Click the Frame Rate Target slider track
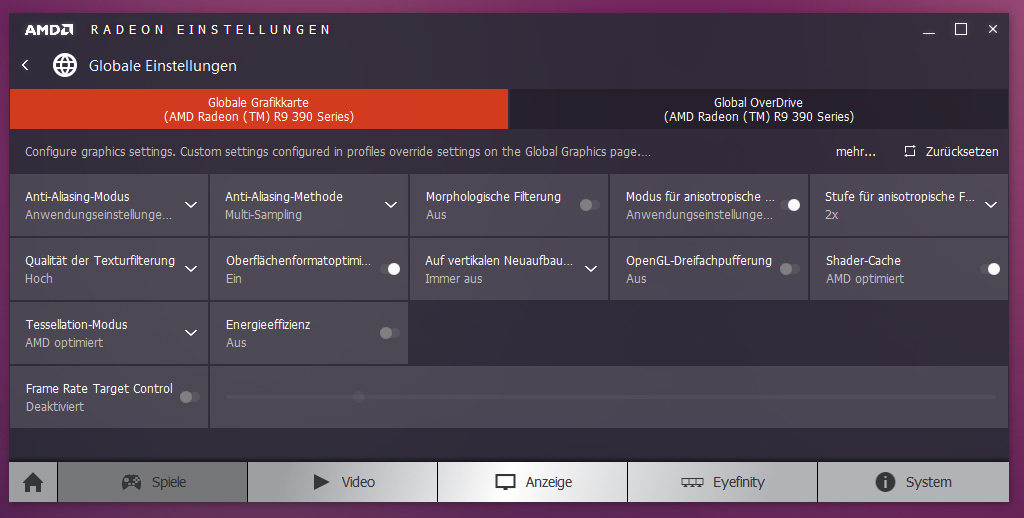The width and height of the screenshot is (1024, 518). pyautogui.click(x=611, y=397)
